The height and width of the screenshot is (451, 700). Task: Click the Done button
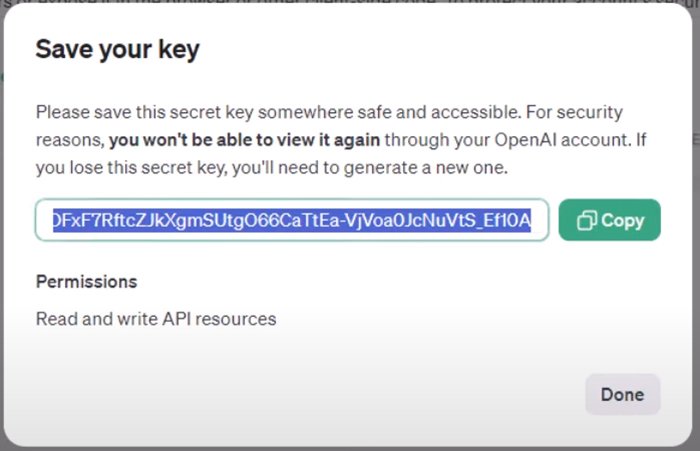(623, 394)
